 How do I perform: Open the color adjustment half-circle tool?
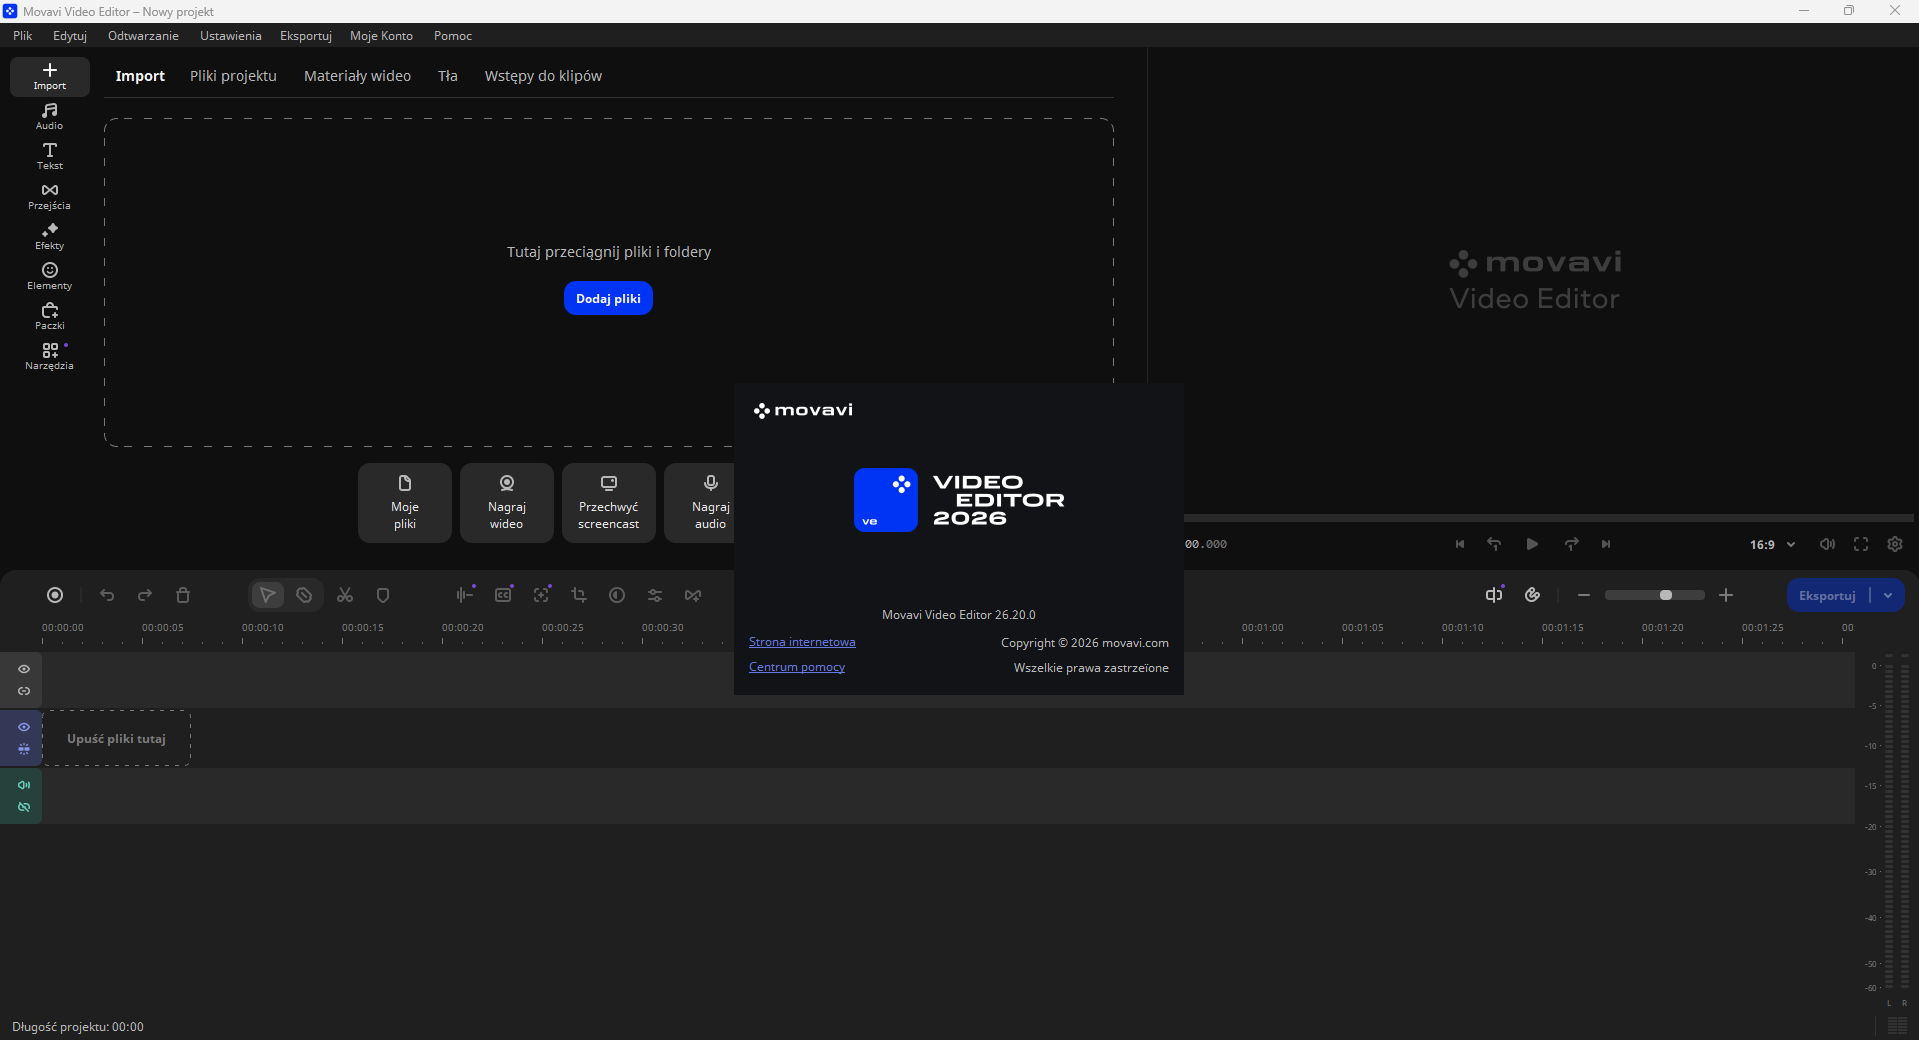point(617,595)
